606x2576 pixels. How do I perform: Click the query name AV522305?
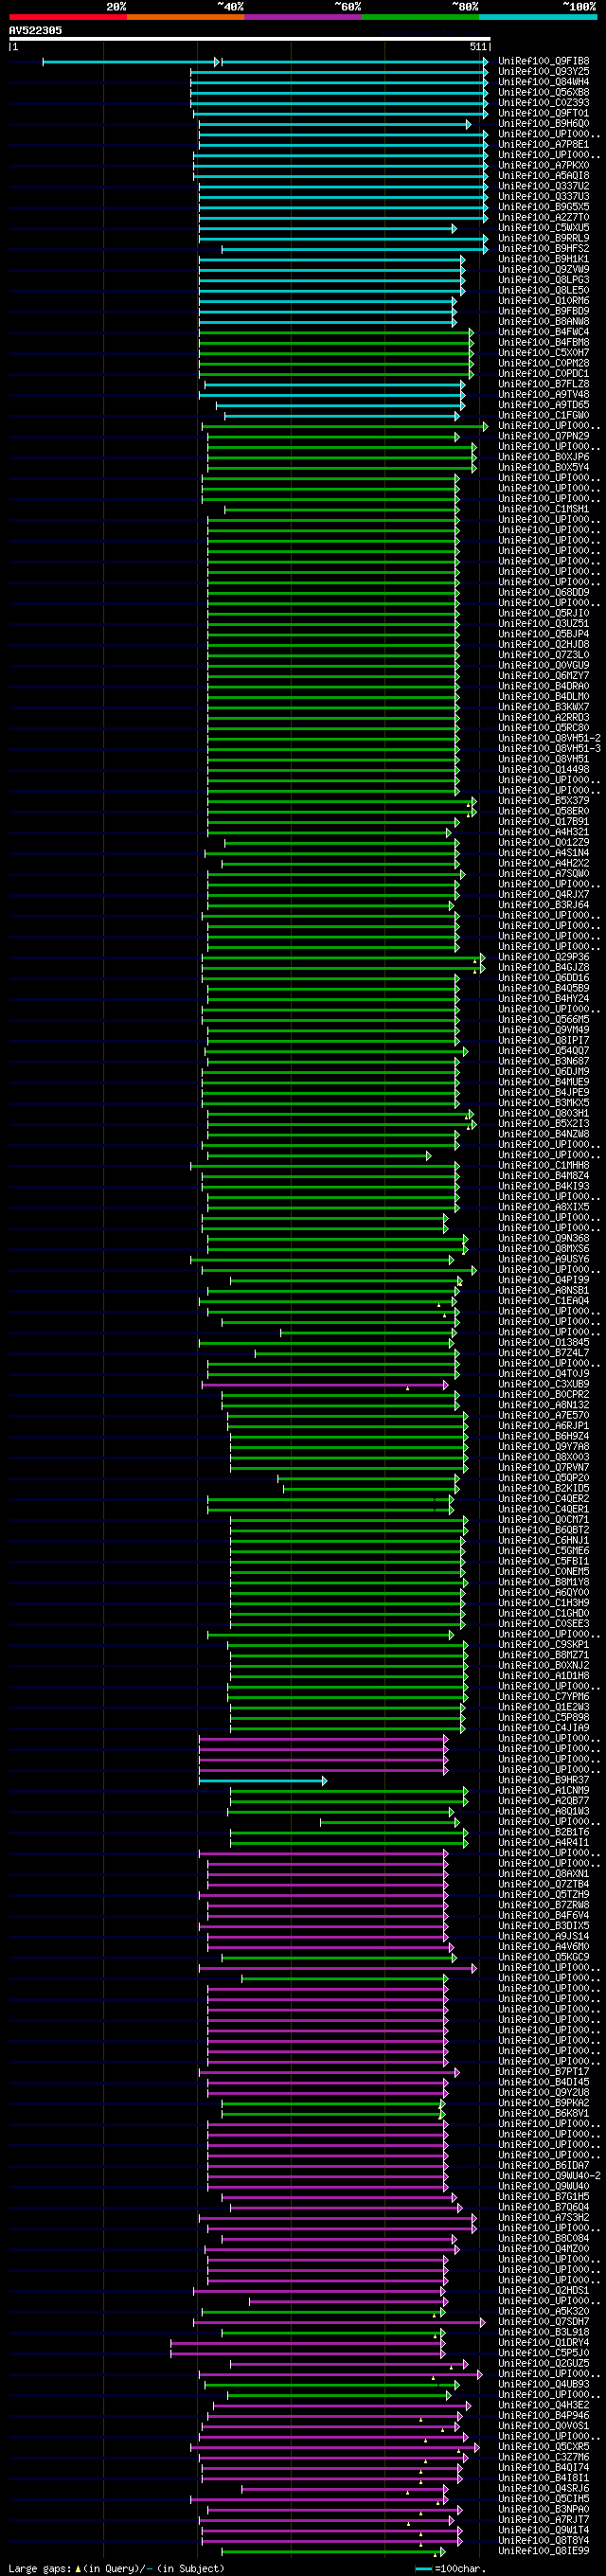point(35,31)
